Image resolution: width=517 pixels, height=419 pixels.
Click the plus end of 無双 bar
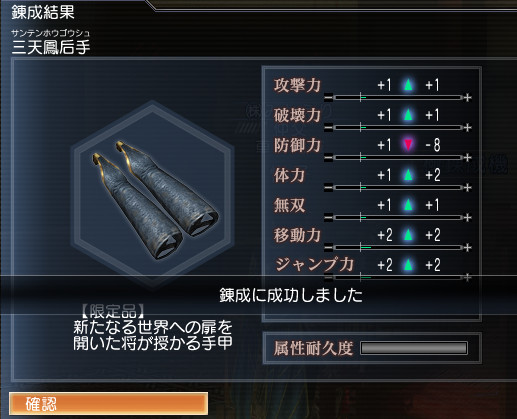point(468,218)
